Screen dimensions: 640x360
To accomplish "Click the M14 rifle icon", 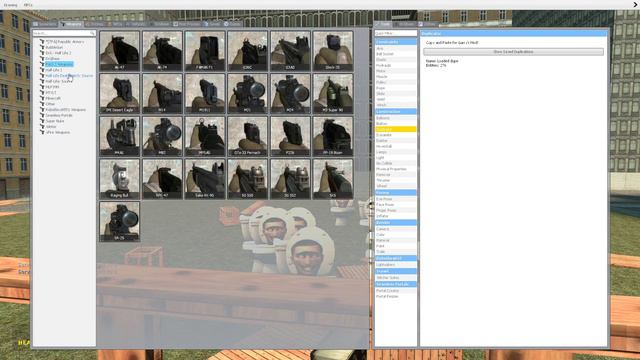I will (x=162, y=93).
